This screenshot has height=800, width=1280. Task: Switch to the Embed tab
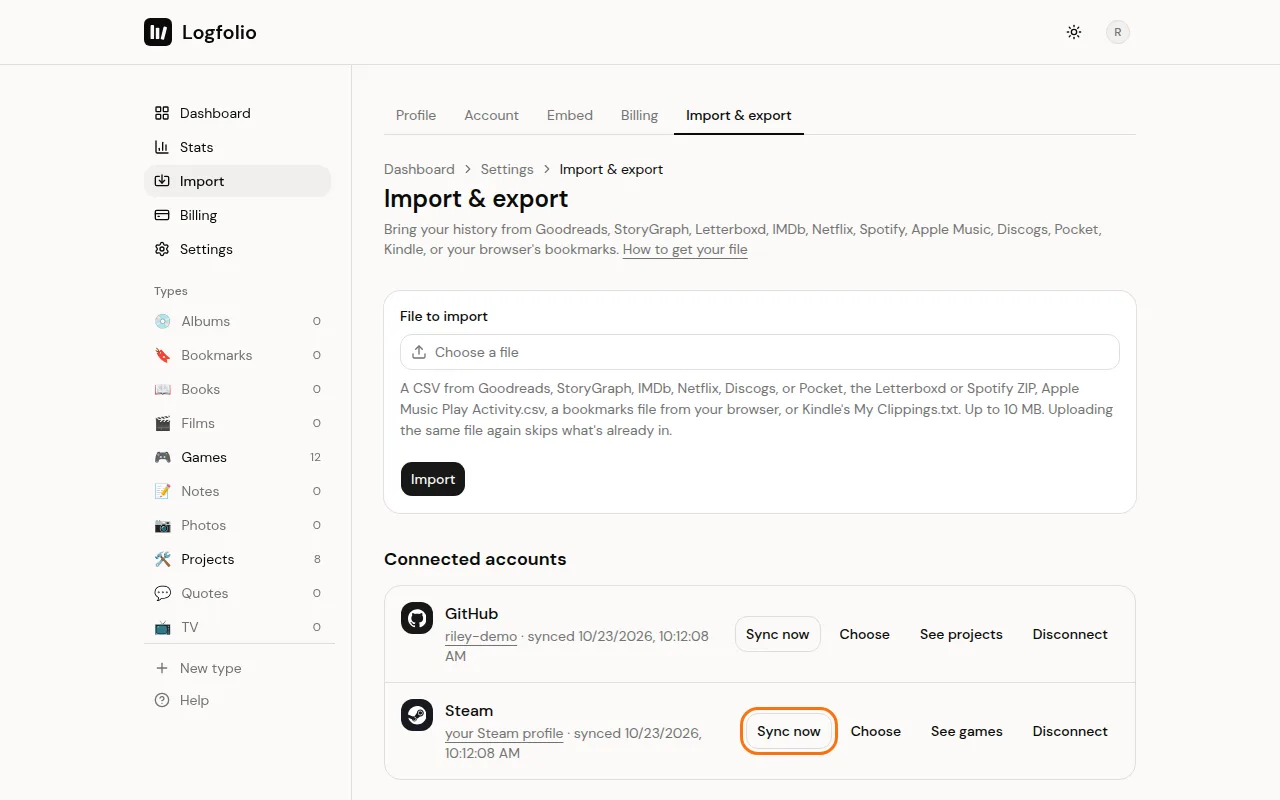tap(570, 115)
